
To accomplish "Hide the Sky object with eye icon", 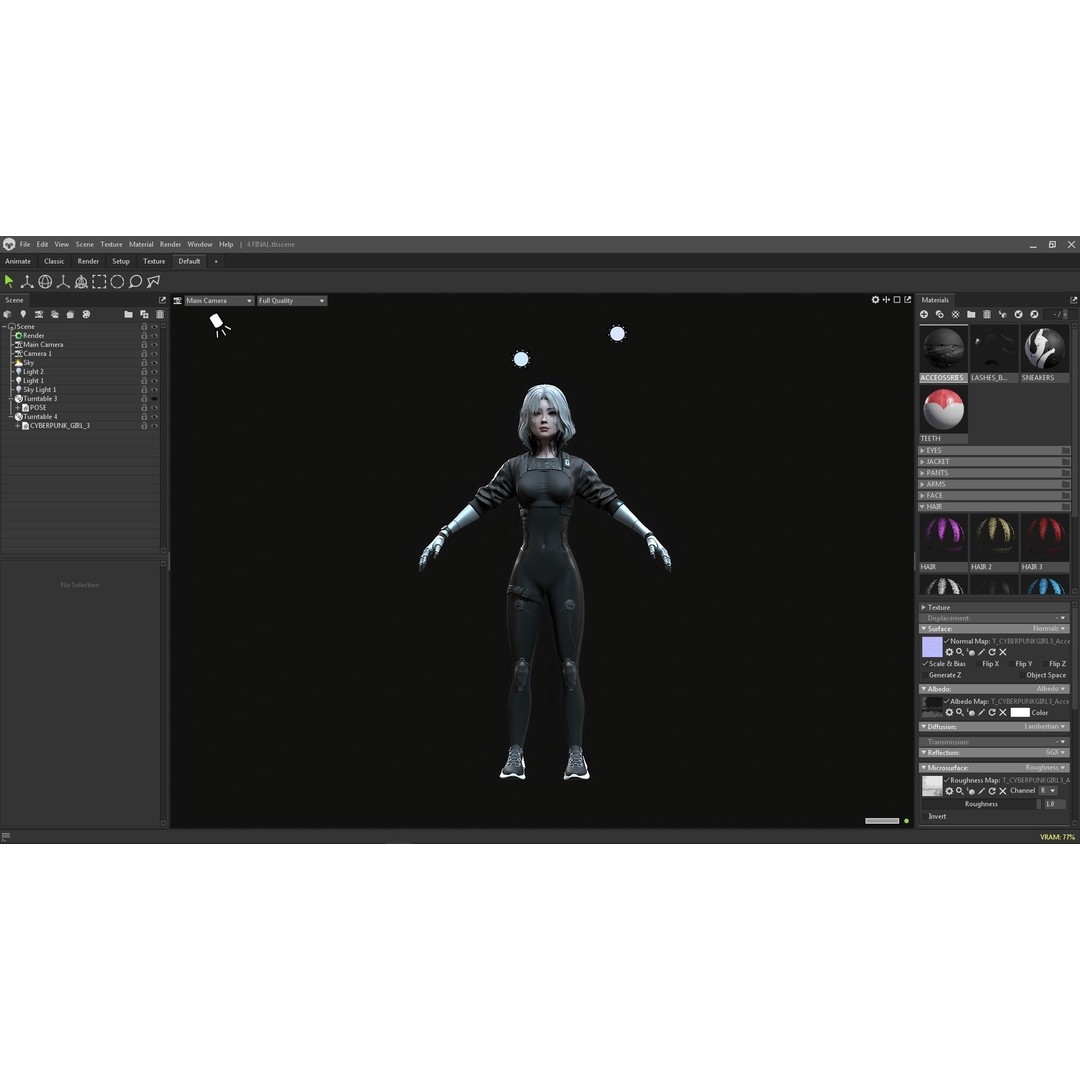I will [154, 363].
